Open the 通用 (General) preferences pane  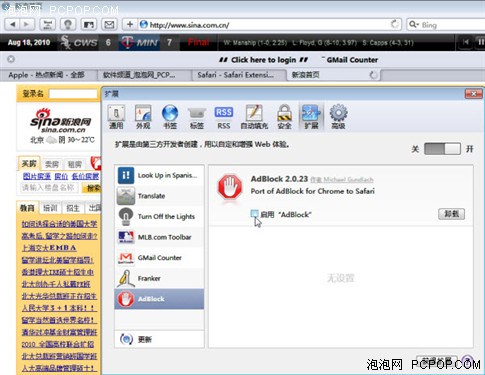point(116,117)
